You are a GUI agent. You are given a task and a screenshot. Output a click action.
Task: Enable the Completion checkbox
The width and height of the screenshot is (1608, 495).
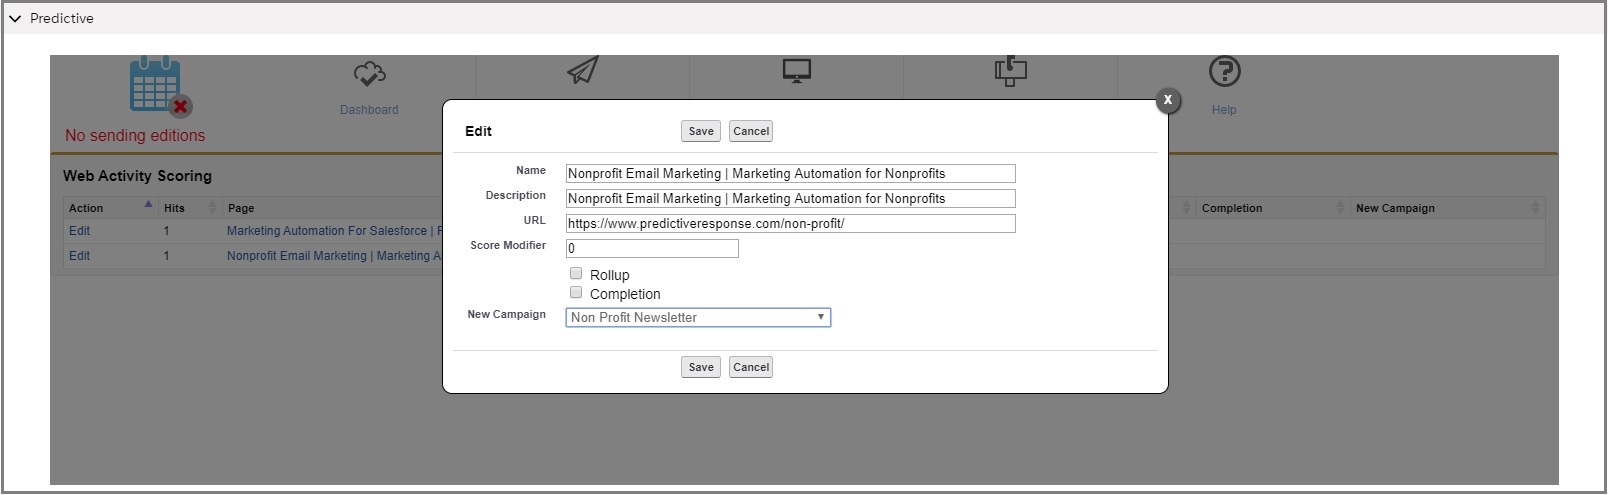(576, 292)
